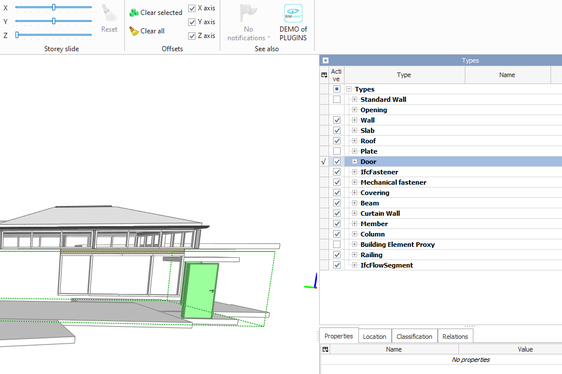Expand the Door node
Screen dimensions: 562x374
354,162
